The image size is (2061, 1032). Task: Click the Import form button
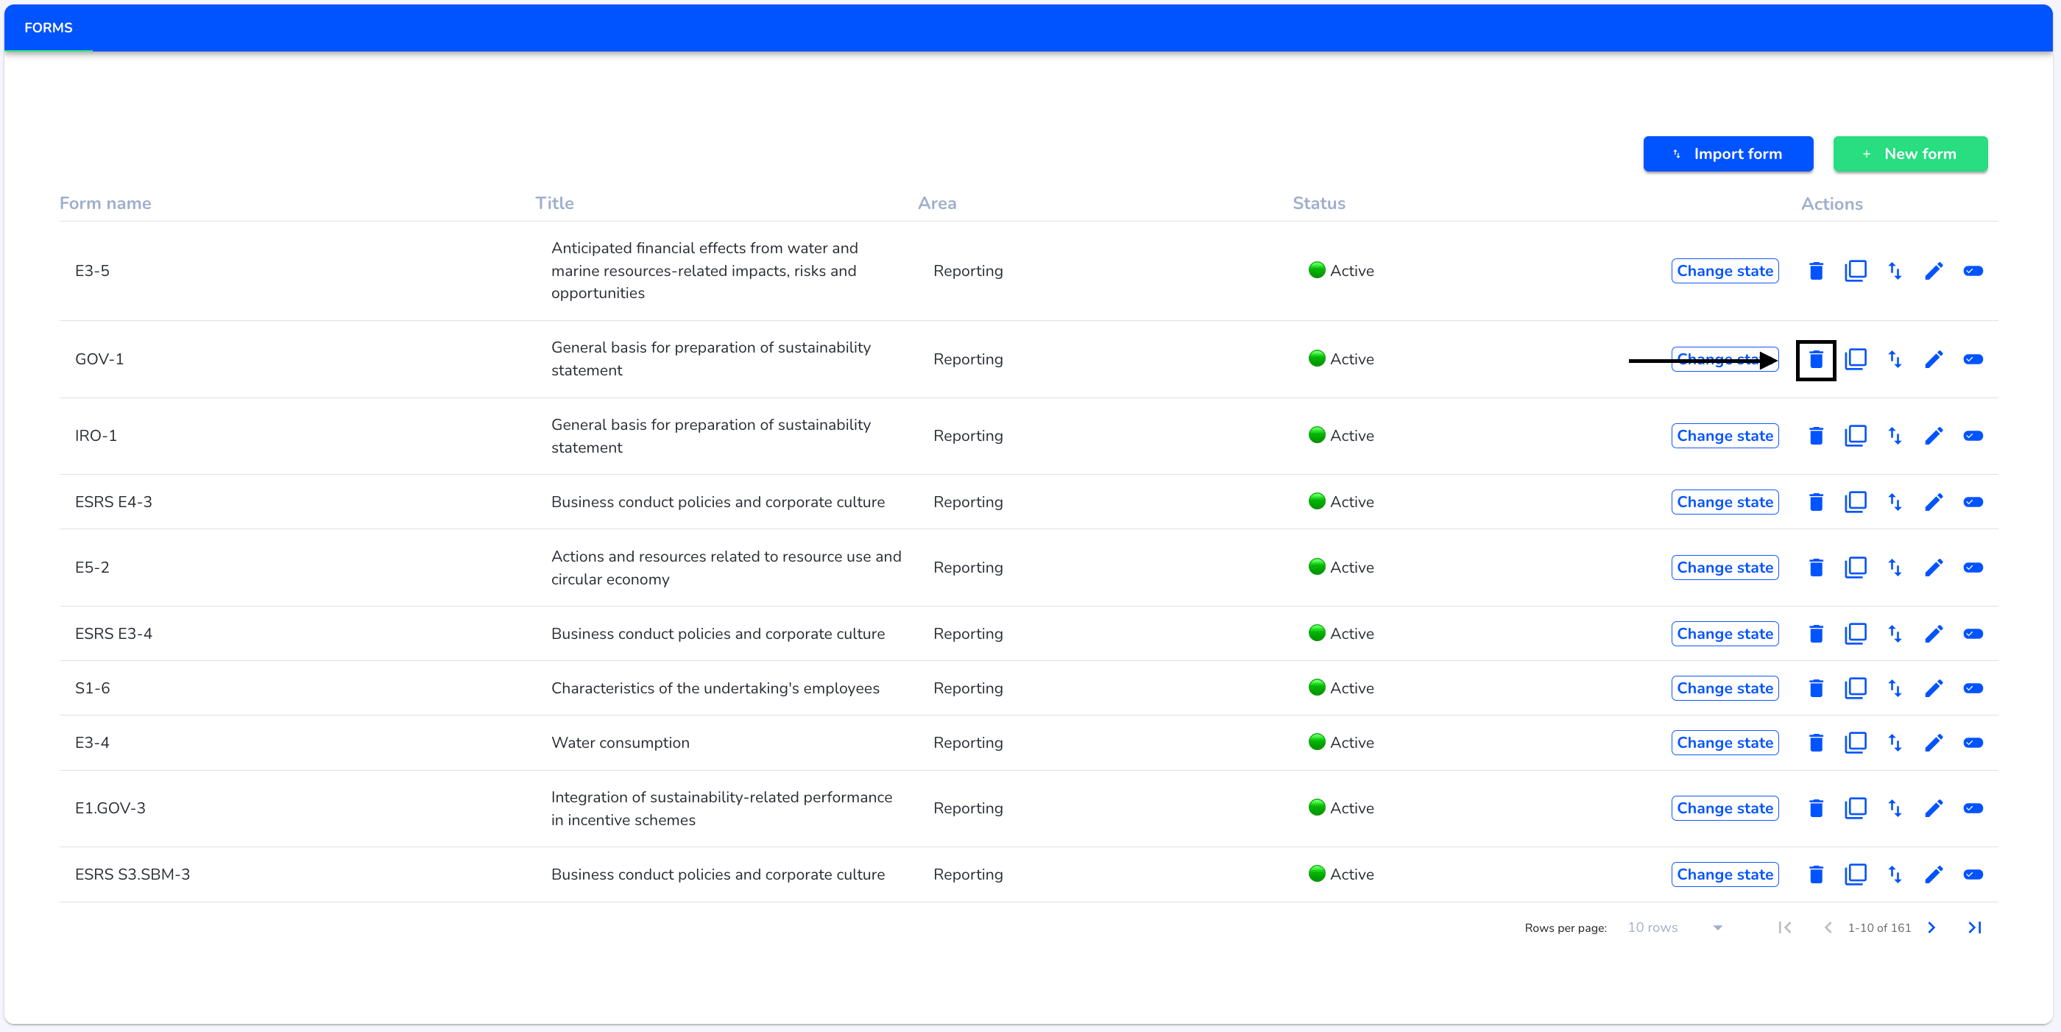pyautogui.click(x=1728, y=154)
